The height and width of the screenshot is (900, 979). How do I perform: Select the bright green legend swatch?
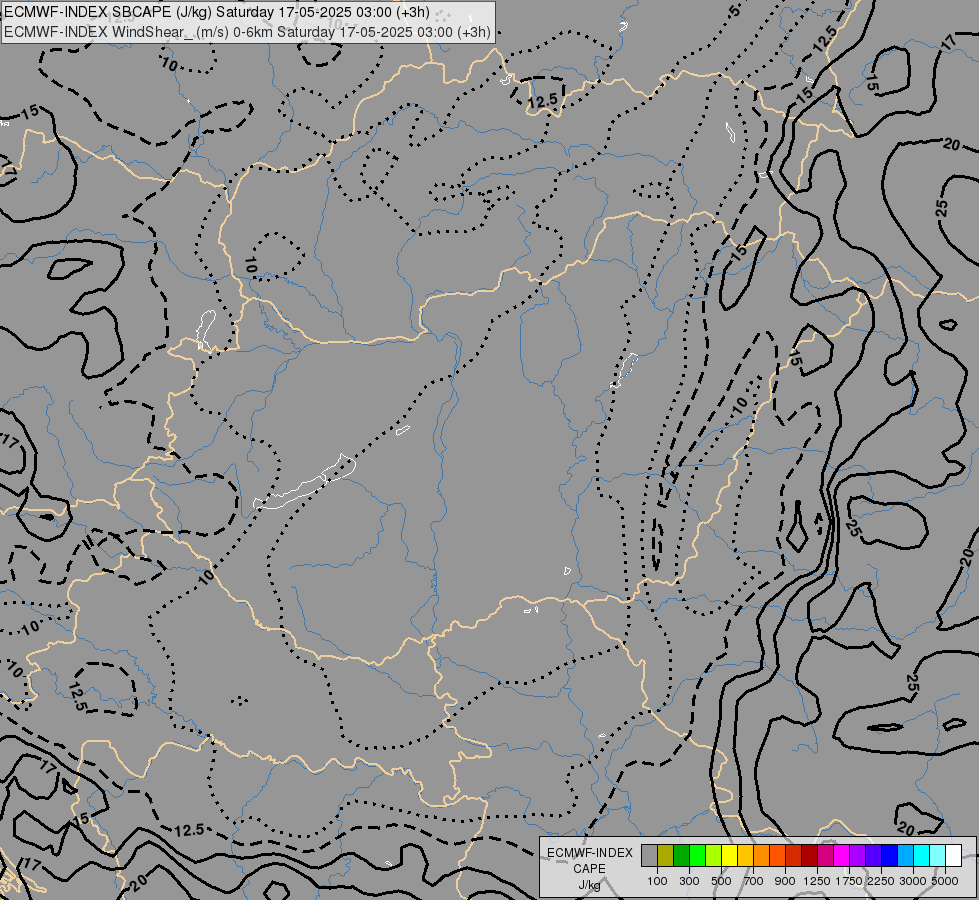pyautogui.click(x=697, y=856)
